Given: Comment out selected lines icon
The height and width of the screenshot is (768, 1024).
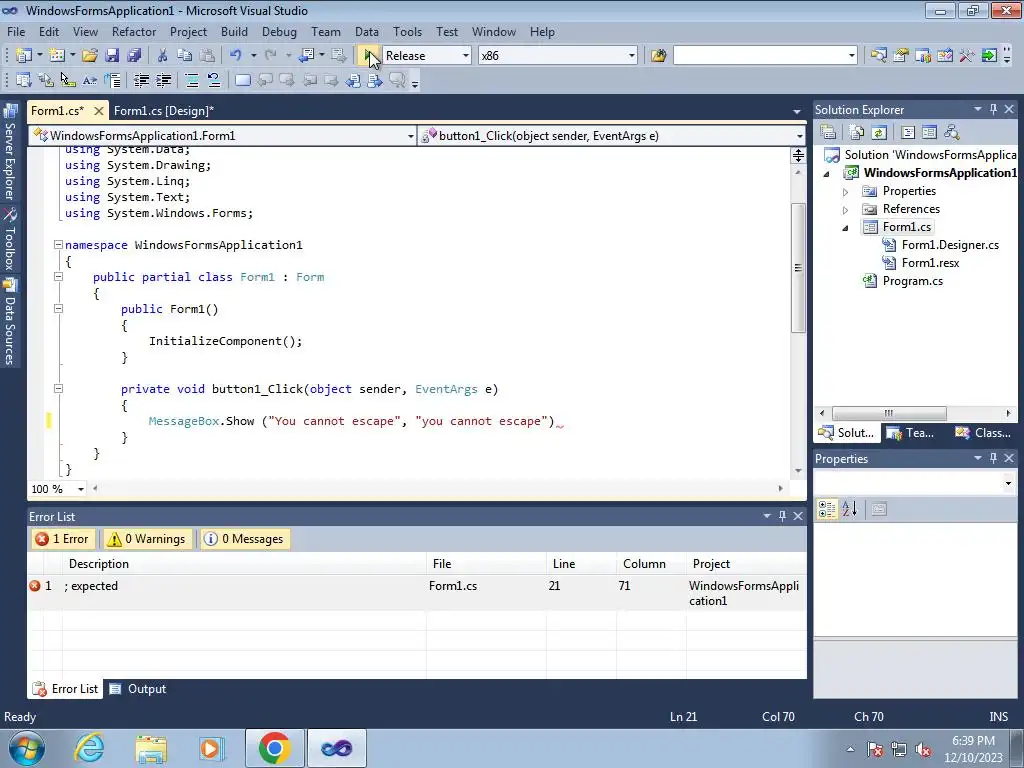Looking at the screenshot, I should coord(192,80).
